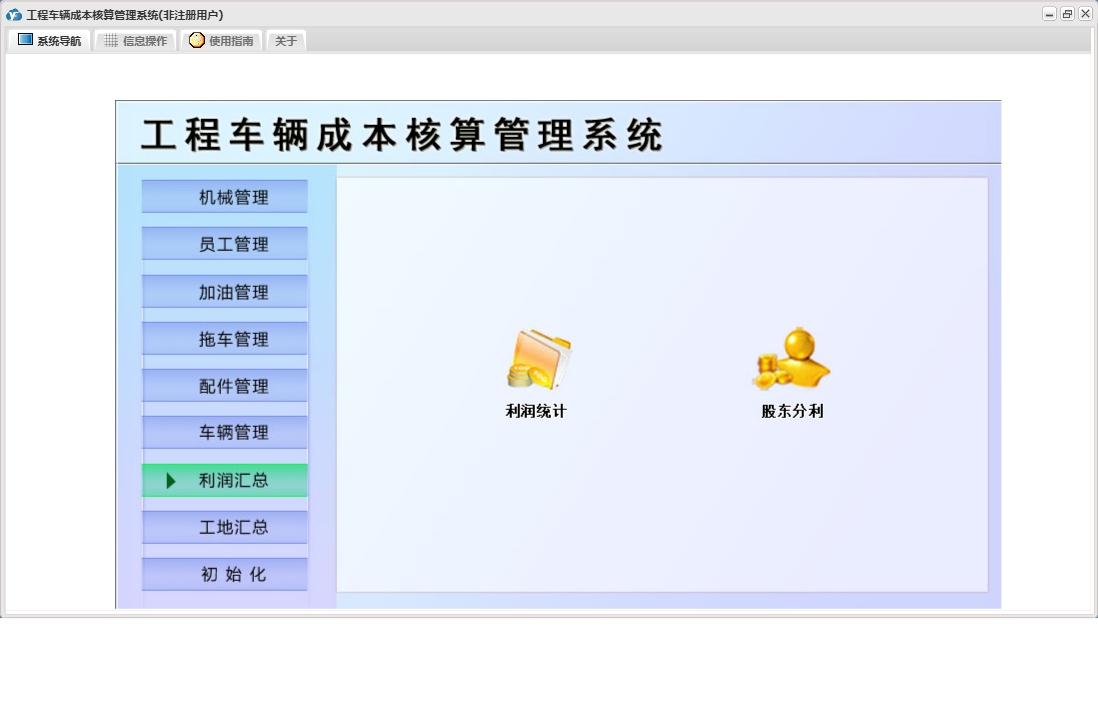Select the highlighted 利润汇总 button
This screenshot has width=1098, height=716.
click(225, 480)
